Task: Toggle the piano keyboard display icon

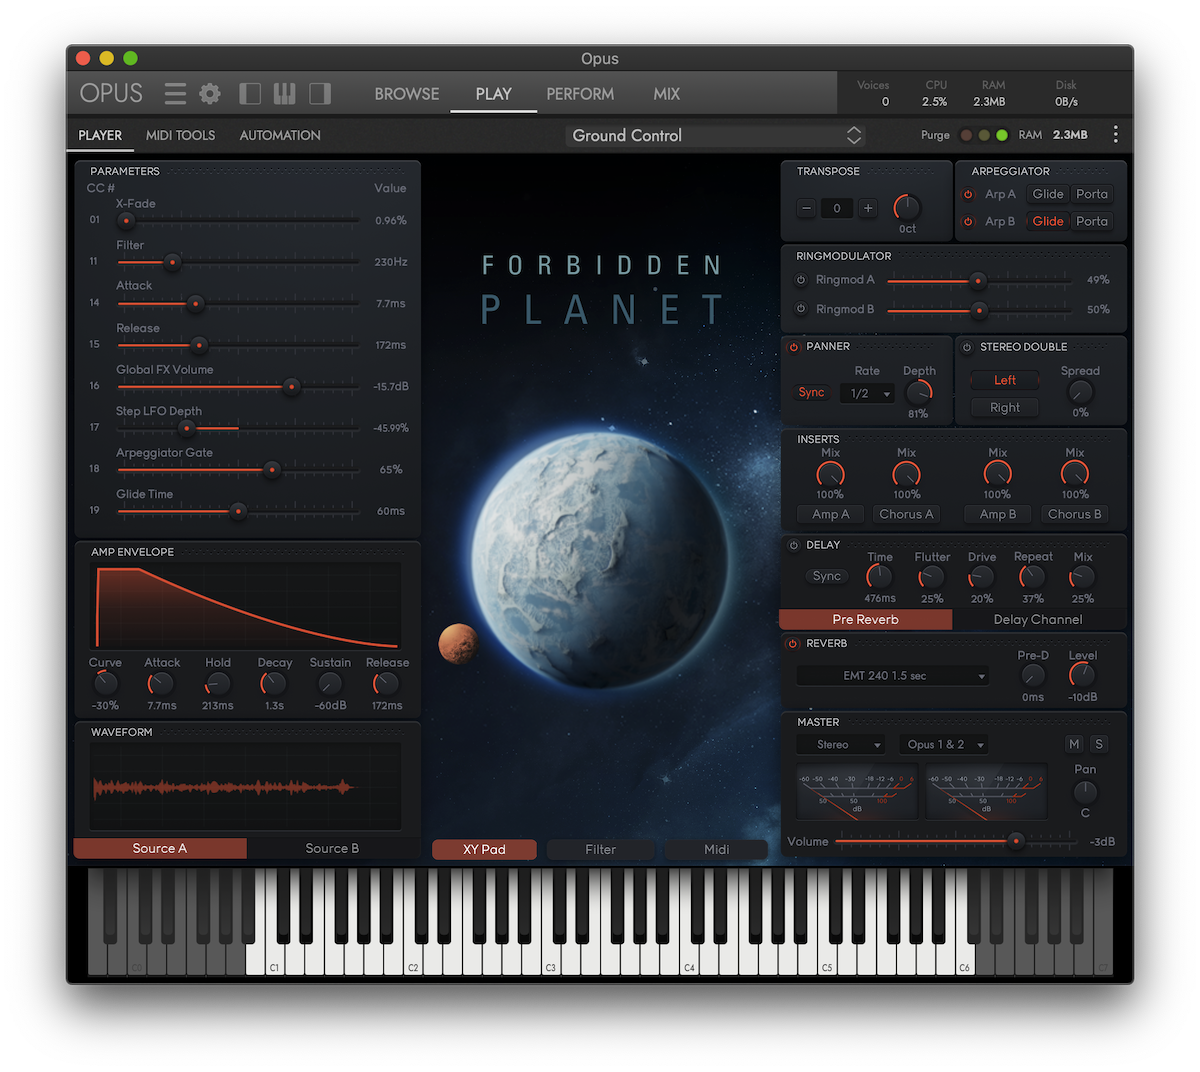Action: coord(284,94)
